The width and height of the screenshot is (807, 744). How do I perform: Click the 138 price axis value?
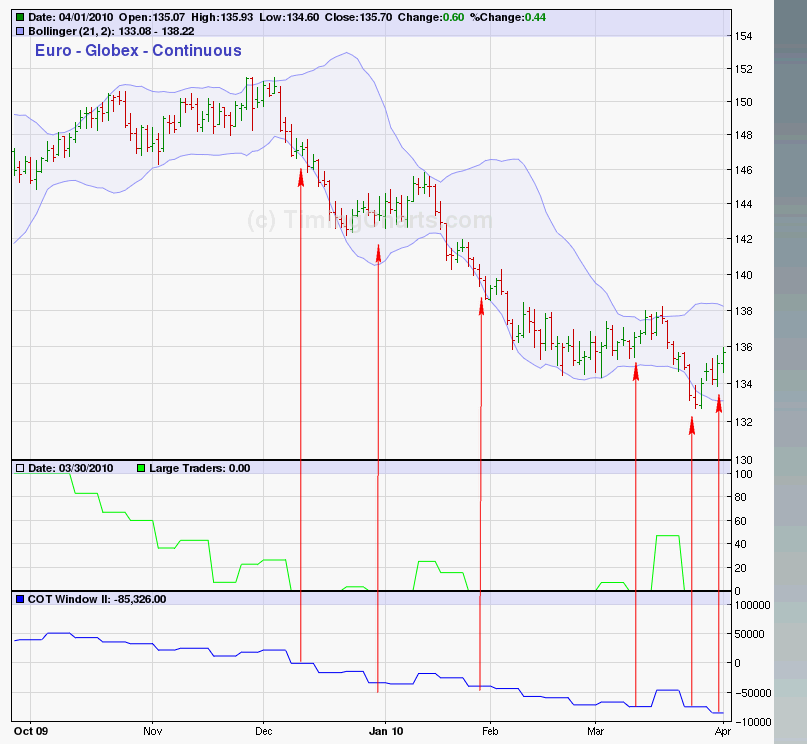(x=743, y=311)
